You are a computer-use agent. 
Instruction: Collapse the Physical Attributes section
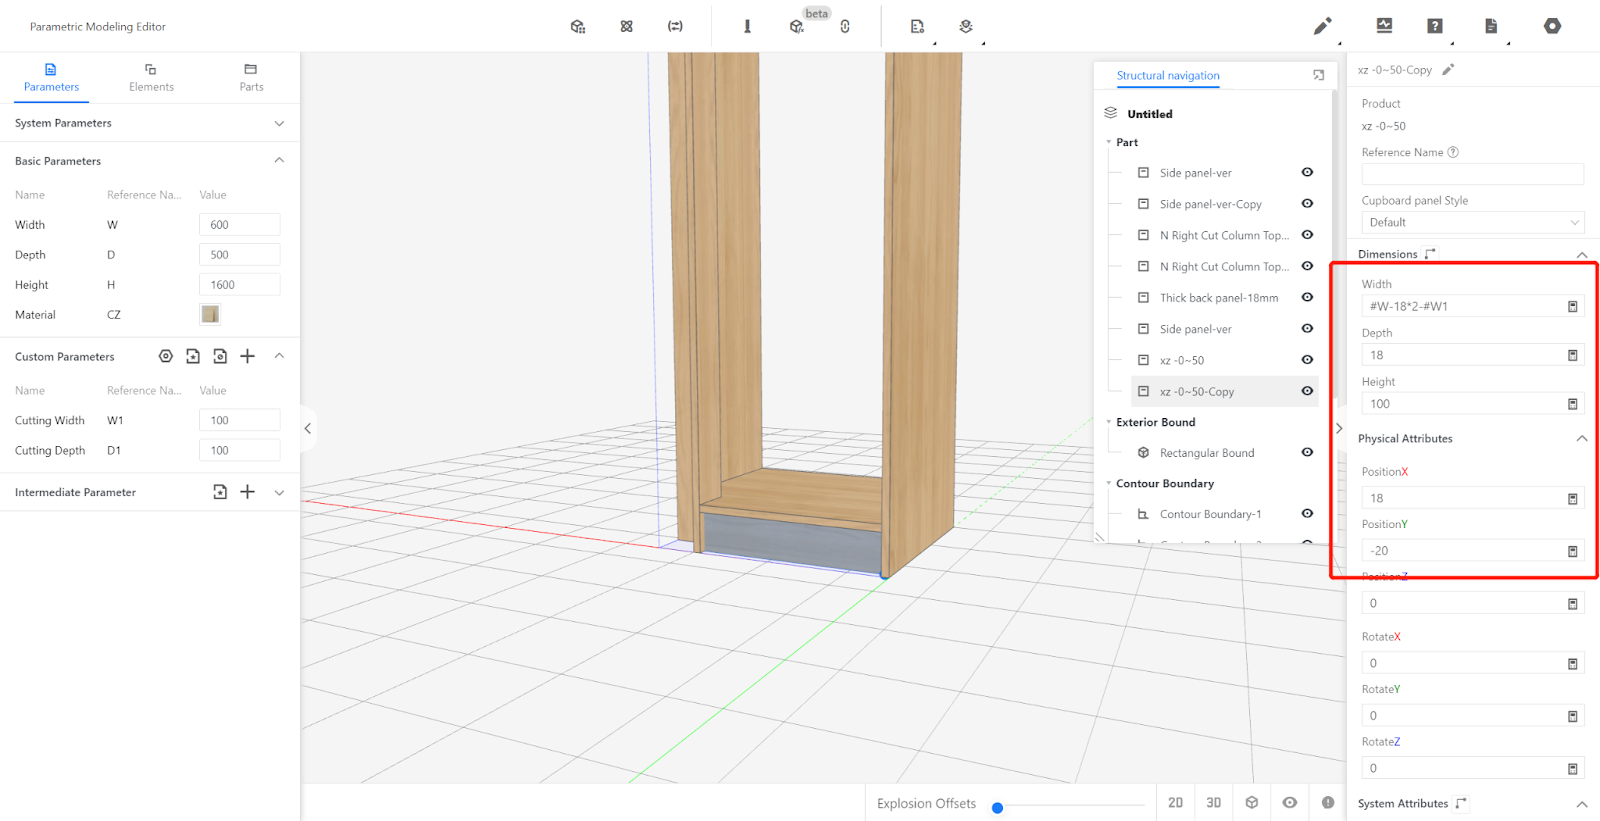pyautogui.click(x=1581, y=438)
